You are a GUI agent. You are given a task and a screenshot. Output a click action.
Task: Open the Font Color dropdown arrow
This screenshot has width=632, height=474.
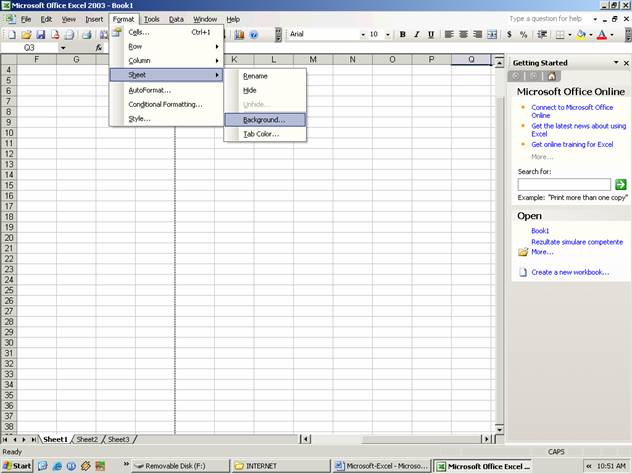click(x=612, y=35)
